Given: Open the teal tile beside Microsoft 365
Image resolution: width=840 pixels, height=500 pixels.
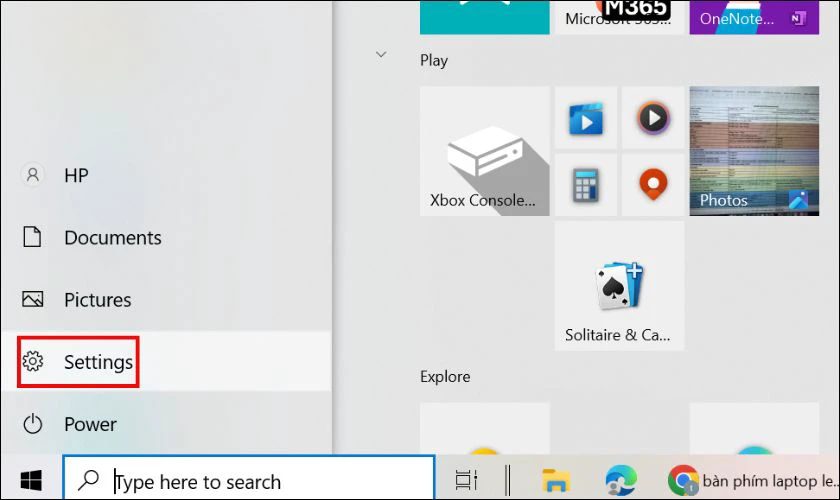Looking at the screenshot, I should pos(485,17).
